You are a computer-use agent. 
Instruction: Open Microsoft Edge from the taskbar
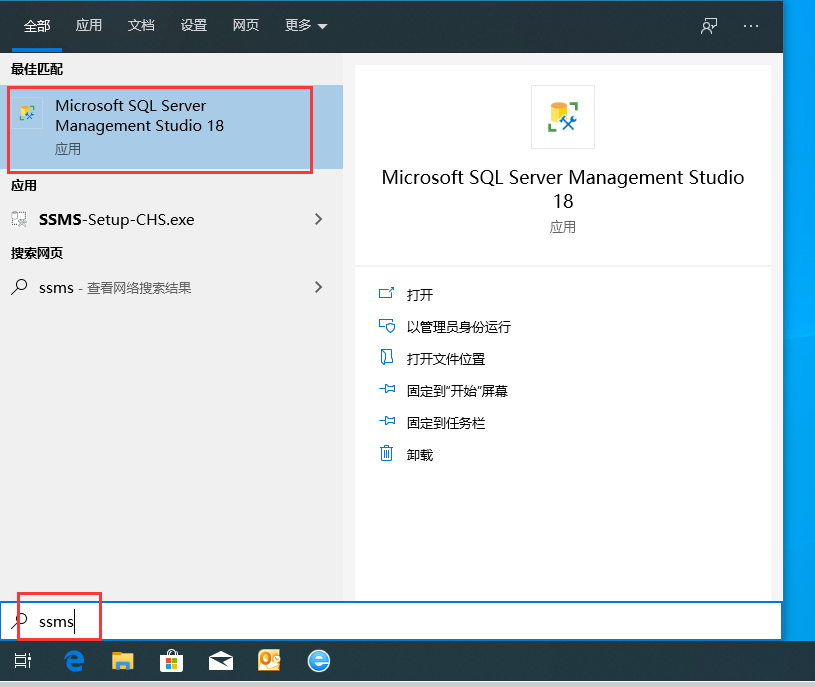click(74, 660)
